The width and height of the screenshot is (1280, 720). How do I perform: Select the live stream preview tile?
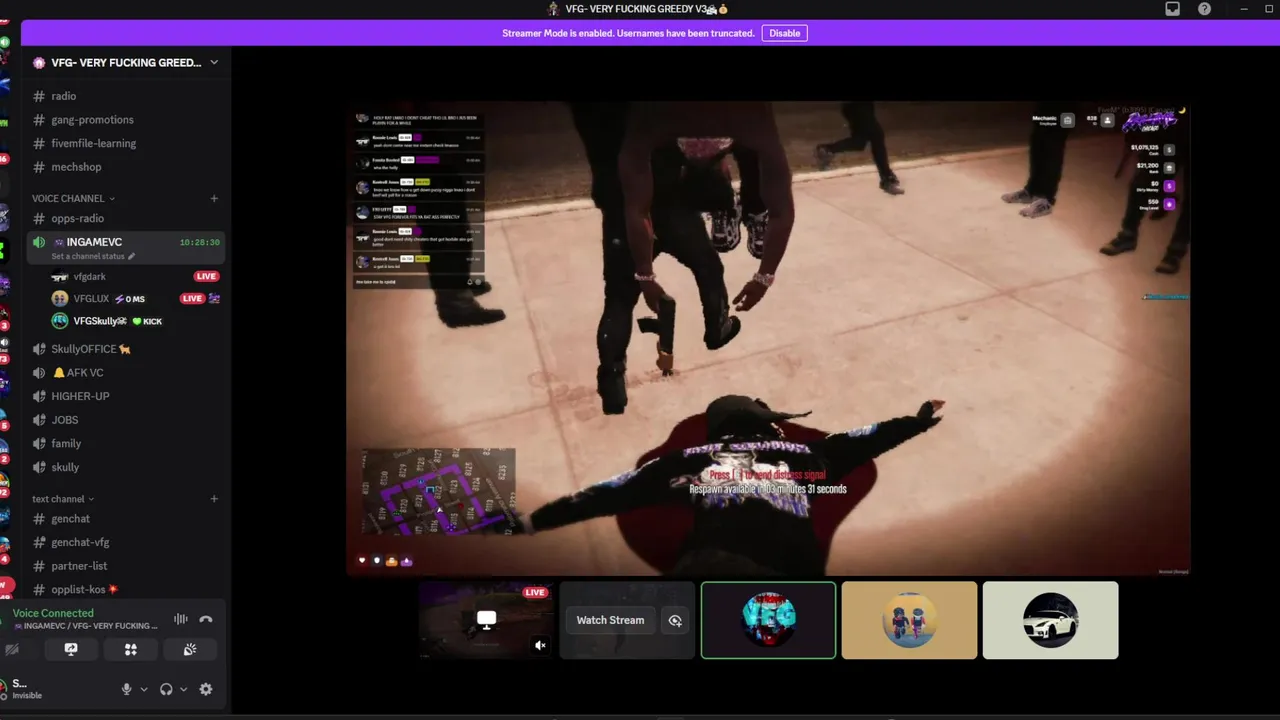[486, 620]
